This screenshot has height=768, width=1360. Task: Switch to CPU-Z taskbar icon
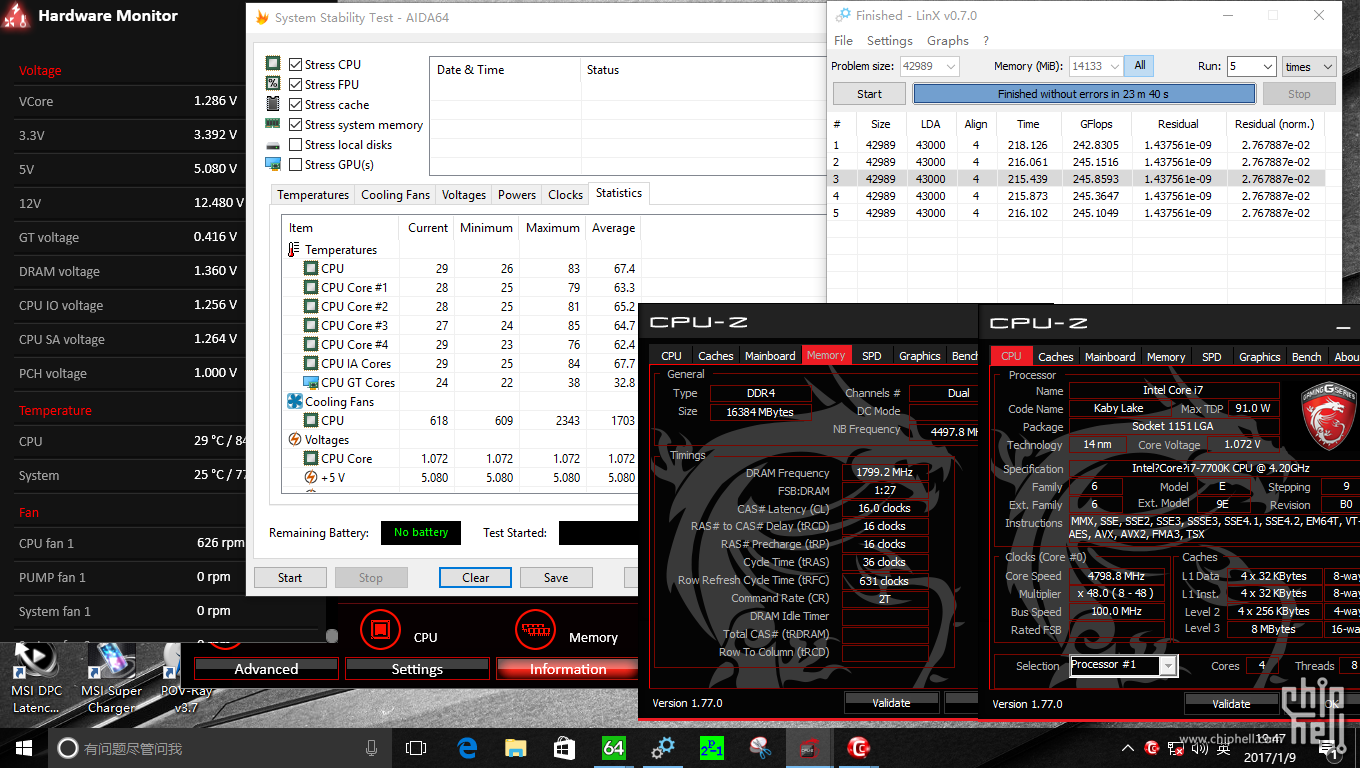(808, 748)
